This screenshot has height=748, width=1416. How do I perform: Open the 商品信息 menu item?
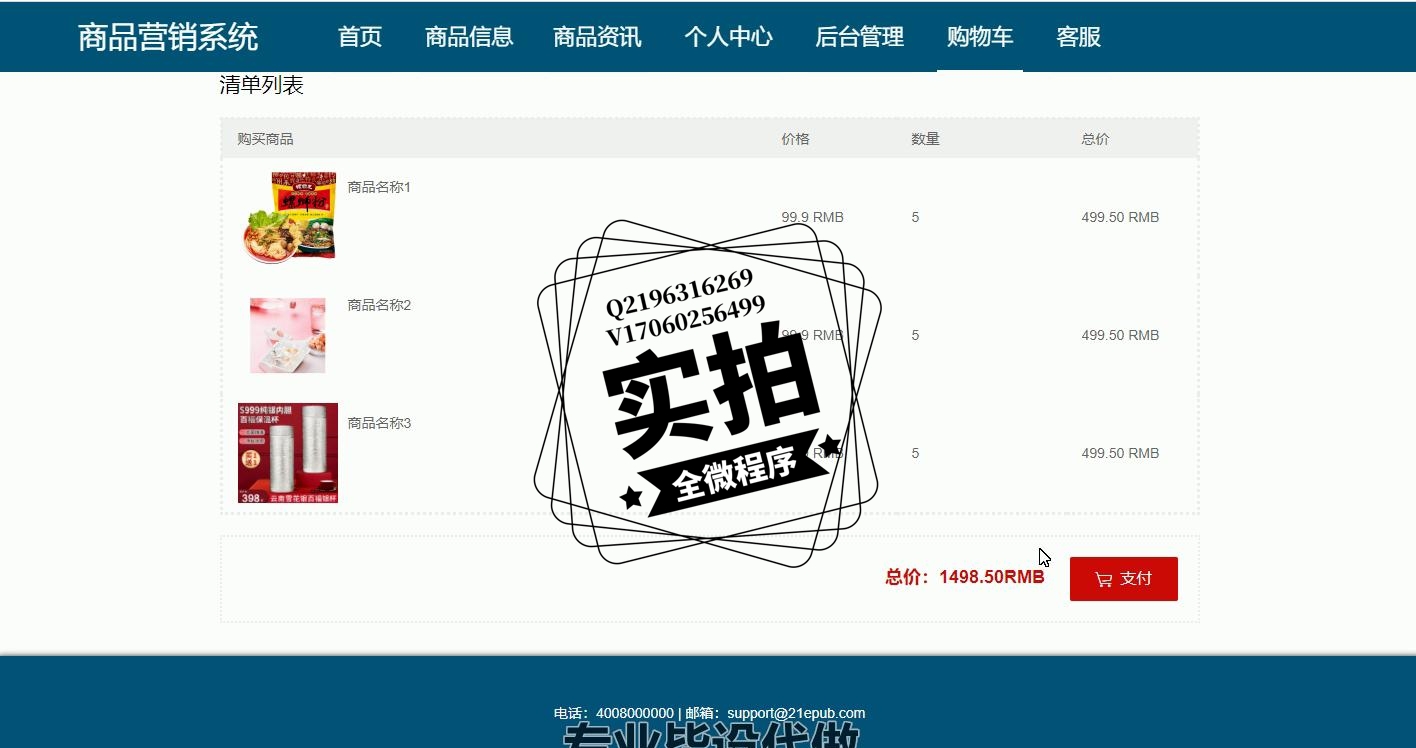click(x=469, y=37)
